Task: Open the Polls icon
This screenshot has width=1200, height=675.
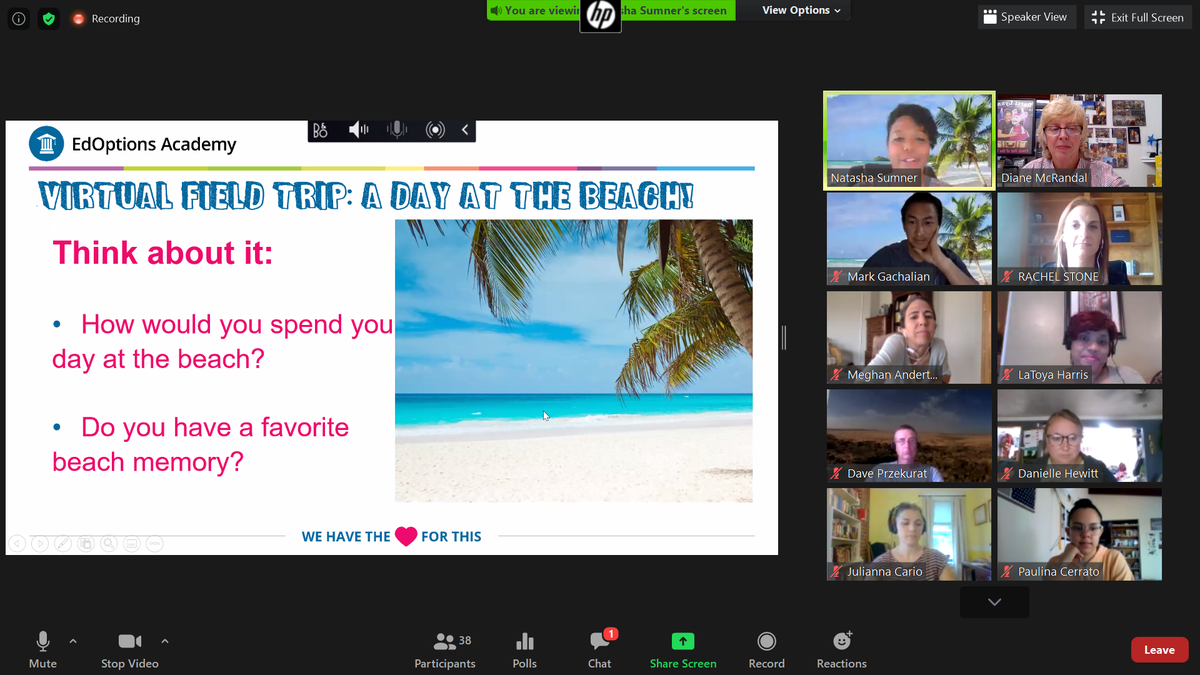Action: coord(525,650)
